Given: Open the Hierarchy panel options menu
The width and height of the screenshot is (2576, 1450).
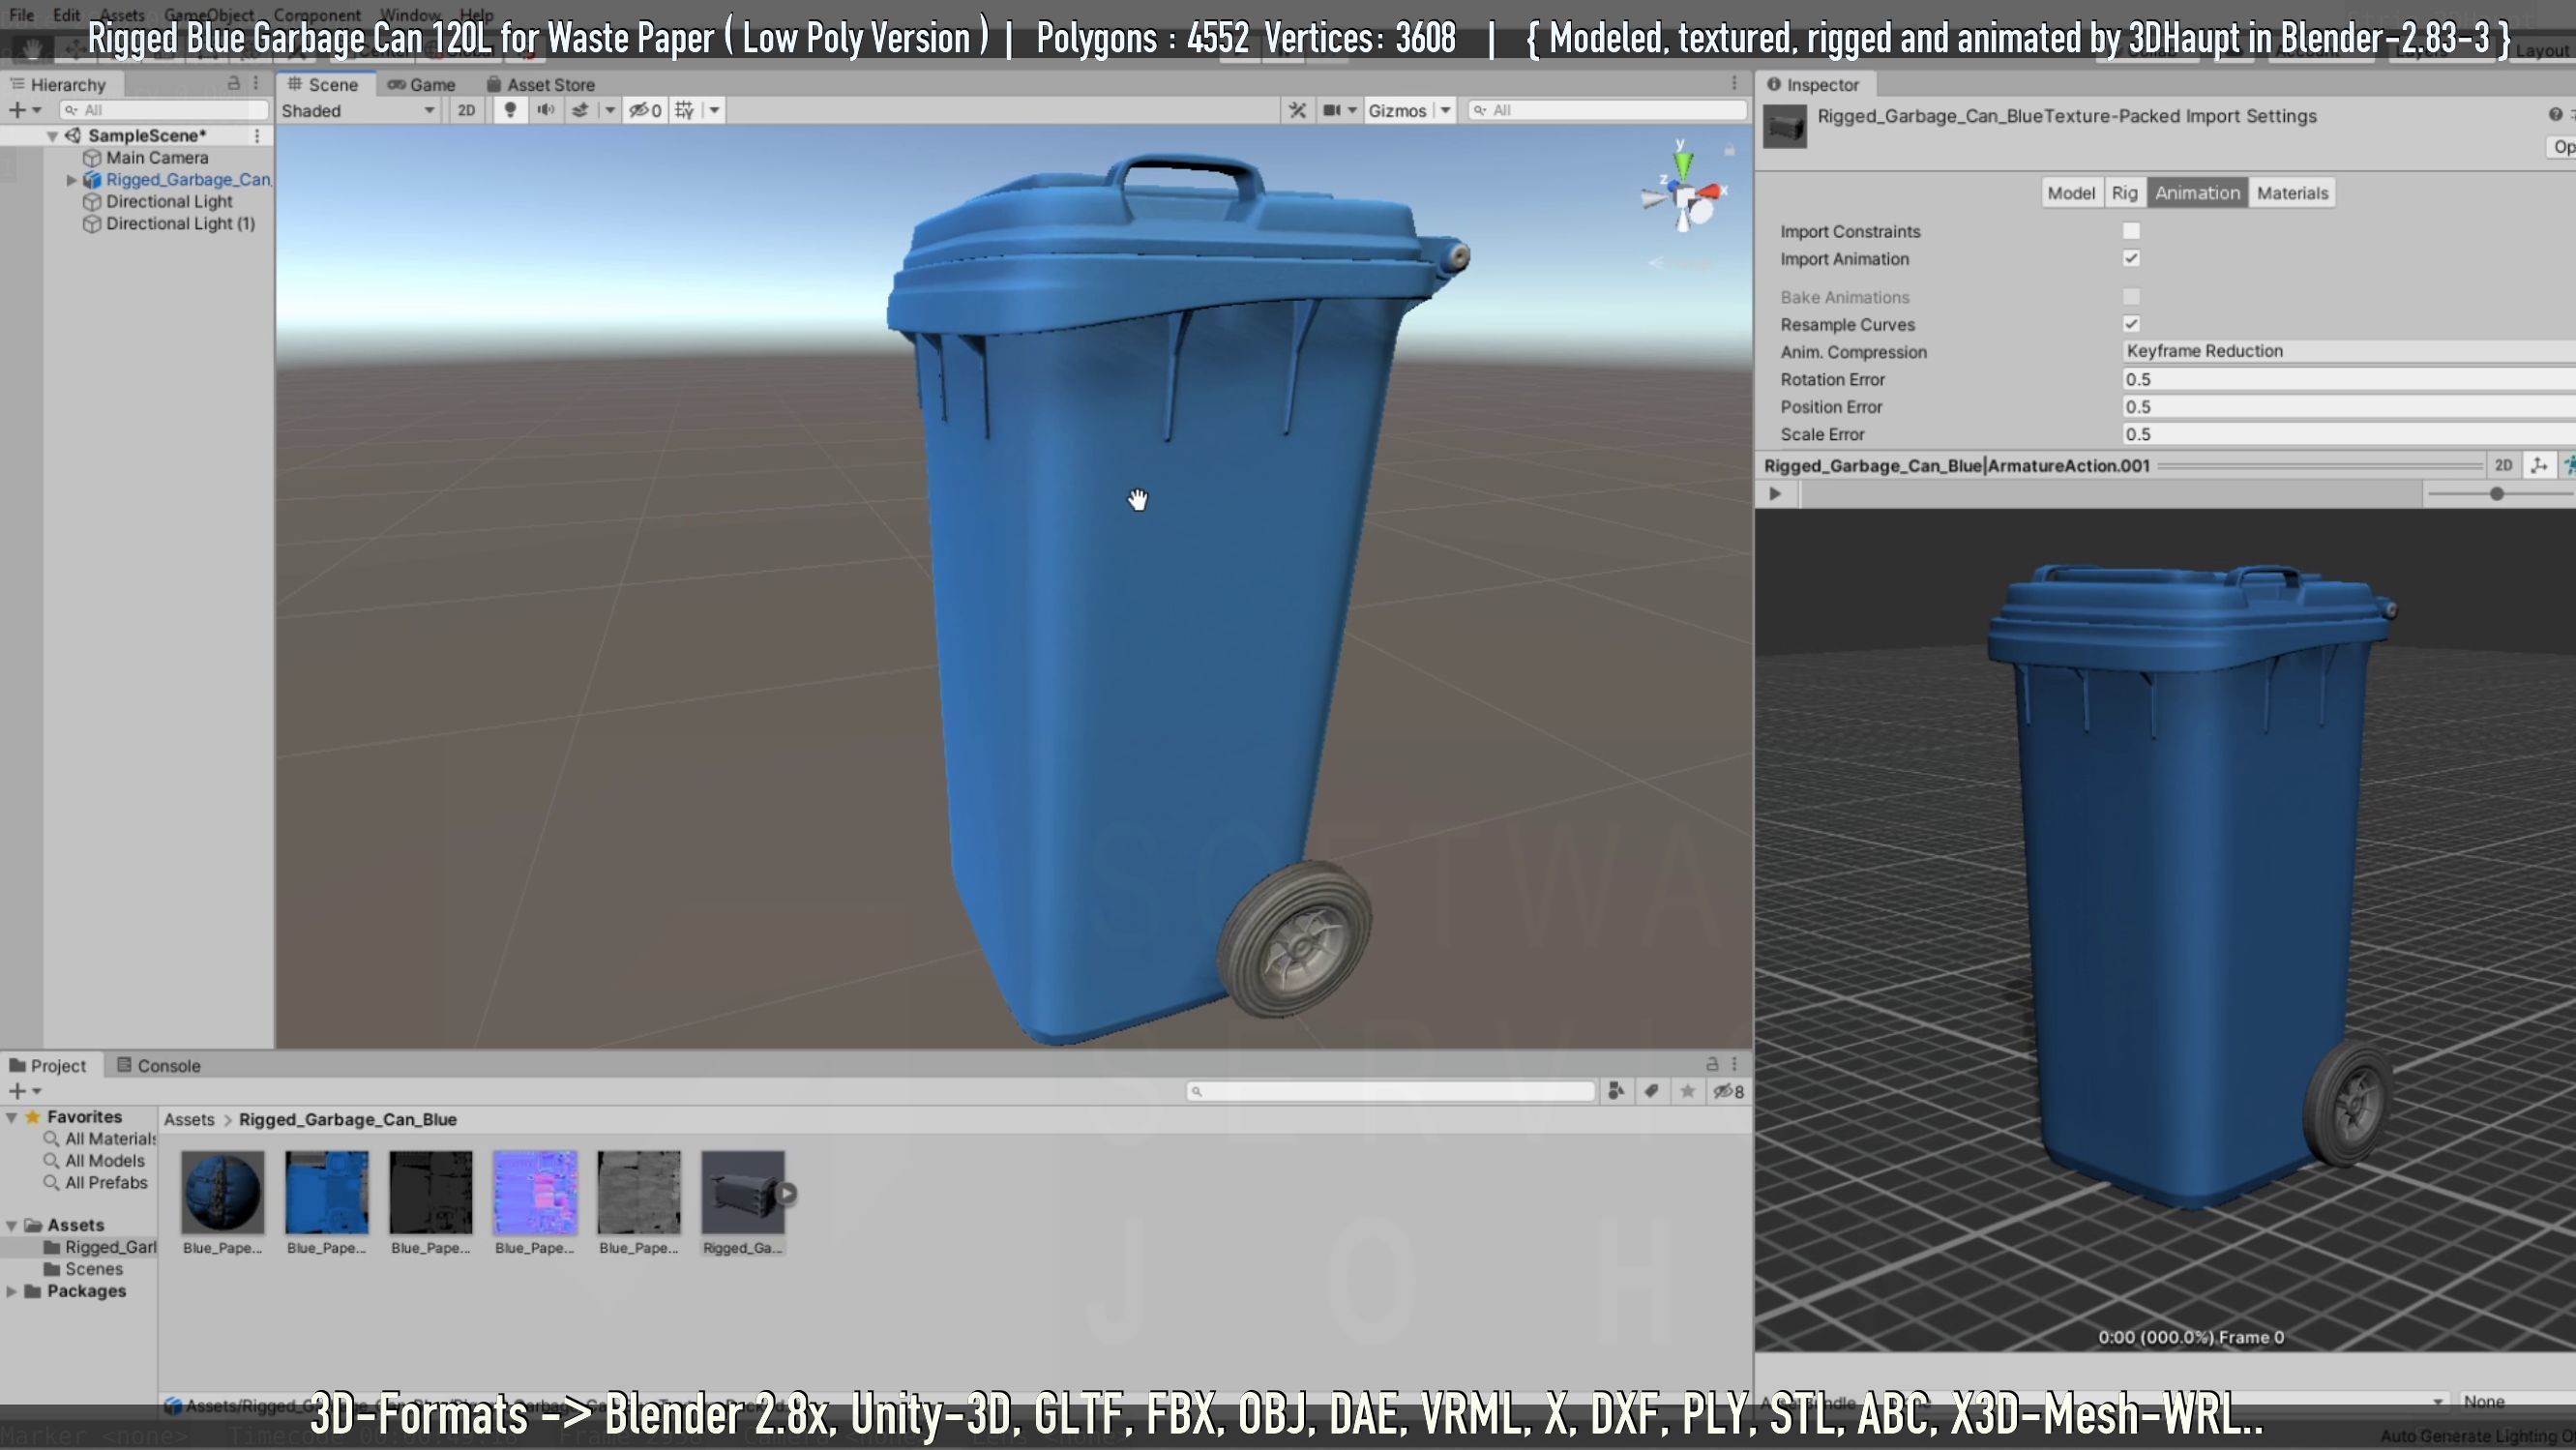Looking at the screenshot, I should point(256,84).
